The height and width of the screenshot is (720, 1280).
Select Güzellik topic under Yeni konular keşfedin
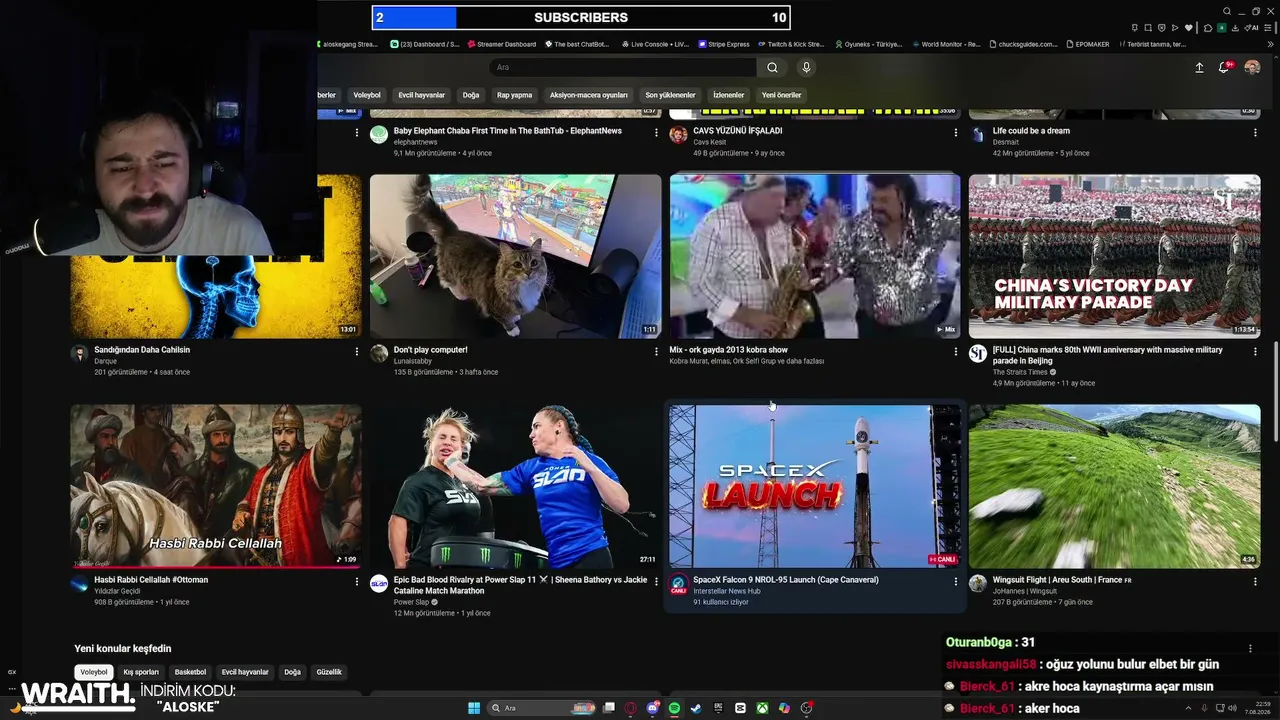pos(329,672)
